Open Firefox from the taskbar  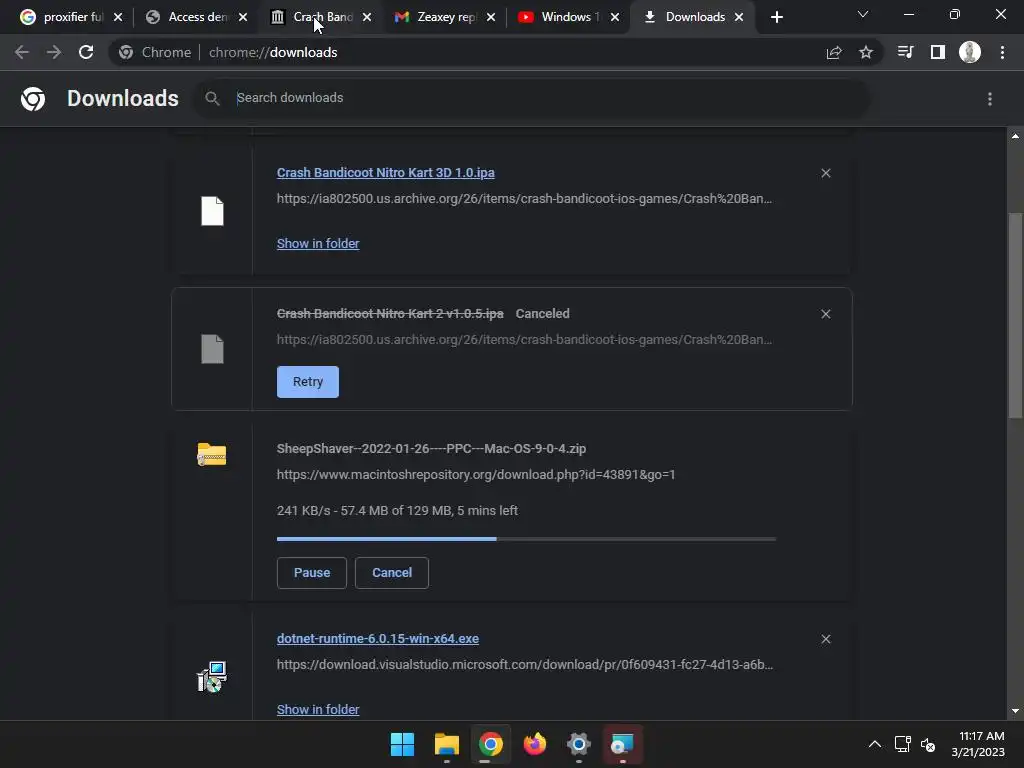point(535,744)
